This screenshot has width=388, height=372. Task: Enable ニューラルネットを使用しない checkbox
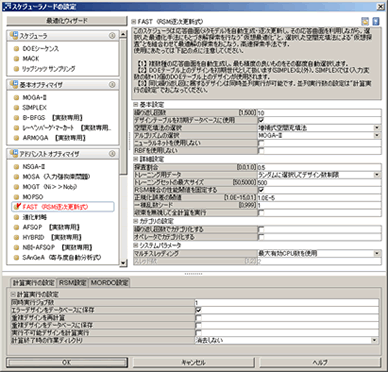click(261, 143)
